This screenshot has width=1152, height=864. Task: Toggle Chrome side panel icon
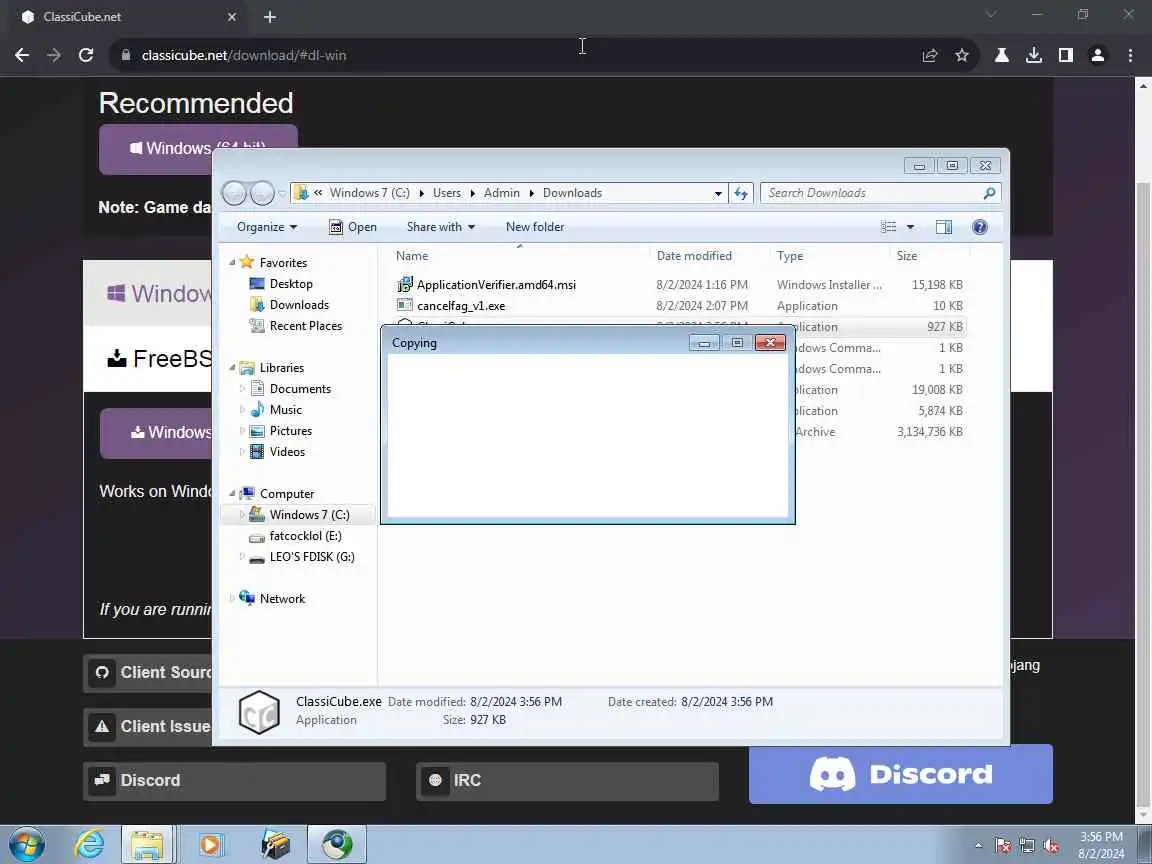[1065, 55]
